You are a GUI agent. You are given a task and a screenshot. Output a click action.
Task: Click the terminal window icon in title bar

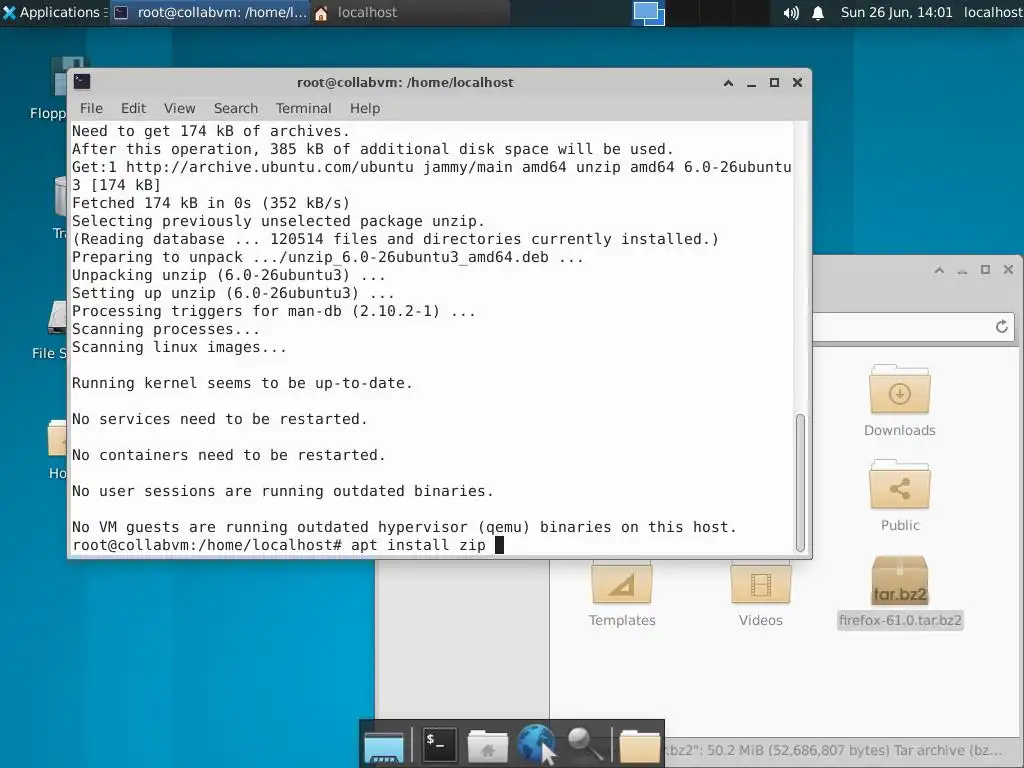point(82,82)
